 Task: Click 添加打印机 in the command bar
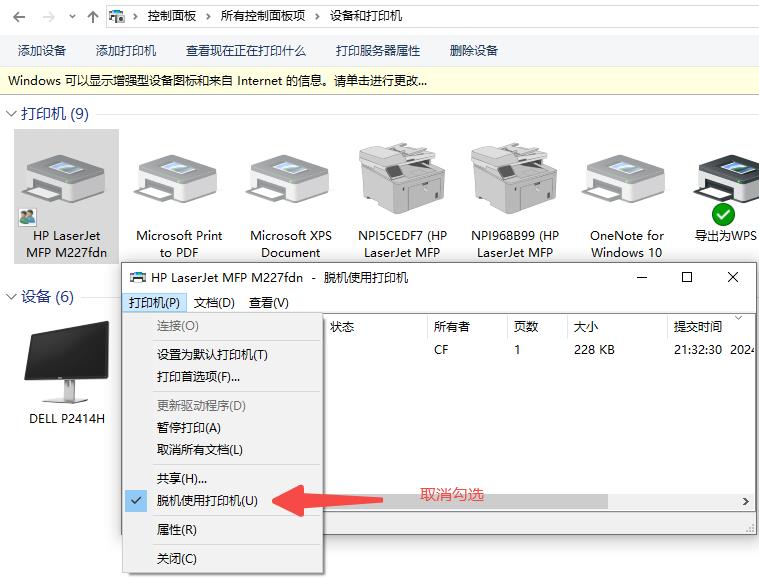coord(126,50)
